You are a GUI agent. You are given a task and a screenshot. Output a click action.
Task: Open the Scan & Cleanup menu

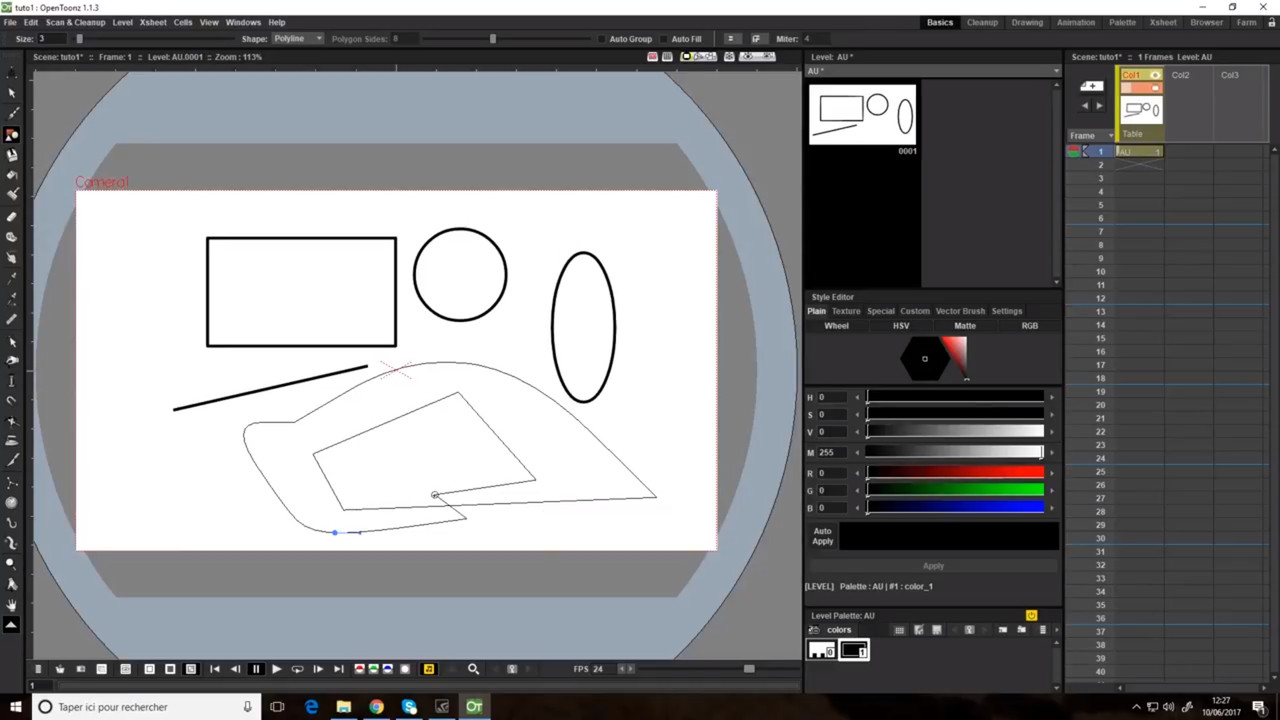pyautogui.click(x=75, y=22)
